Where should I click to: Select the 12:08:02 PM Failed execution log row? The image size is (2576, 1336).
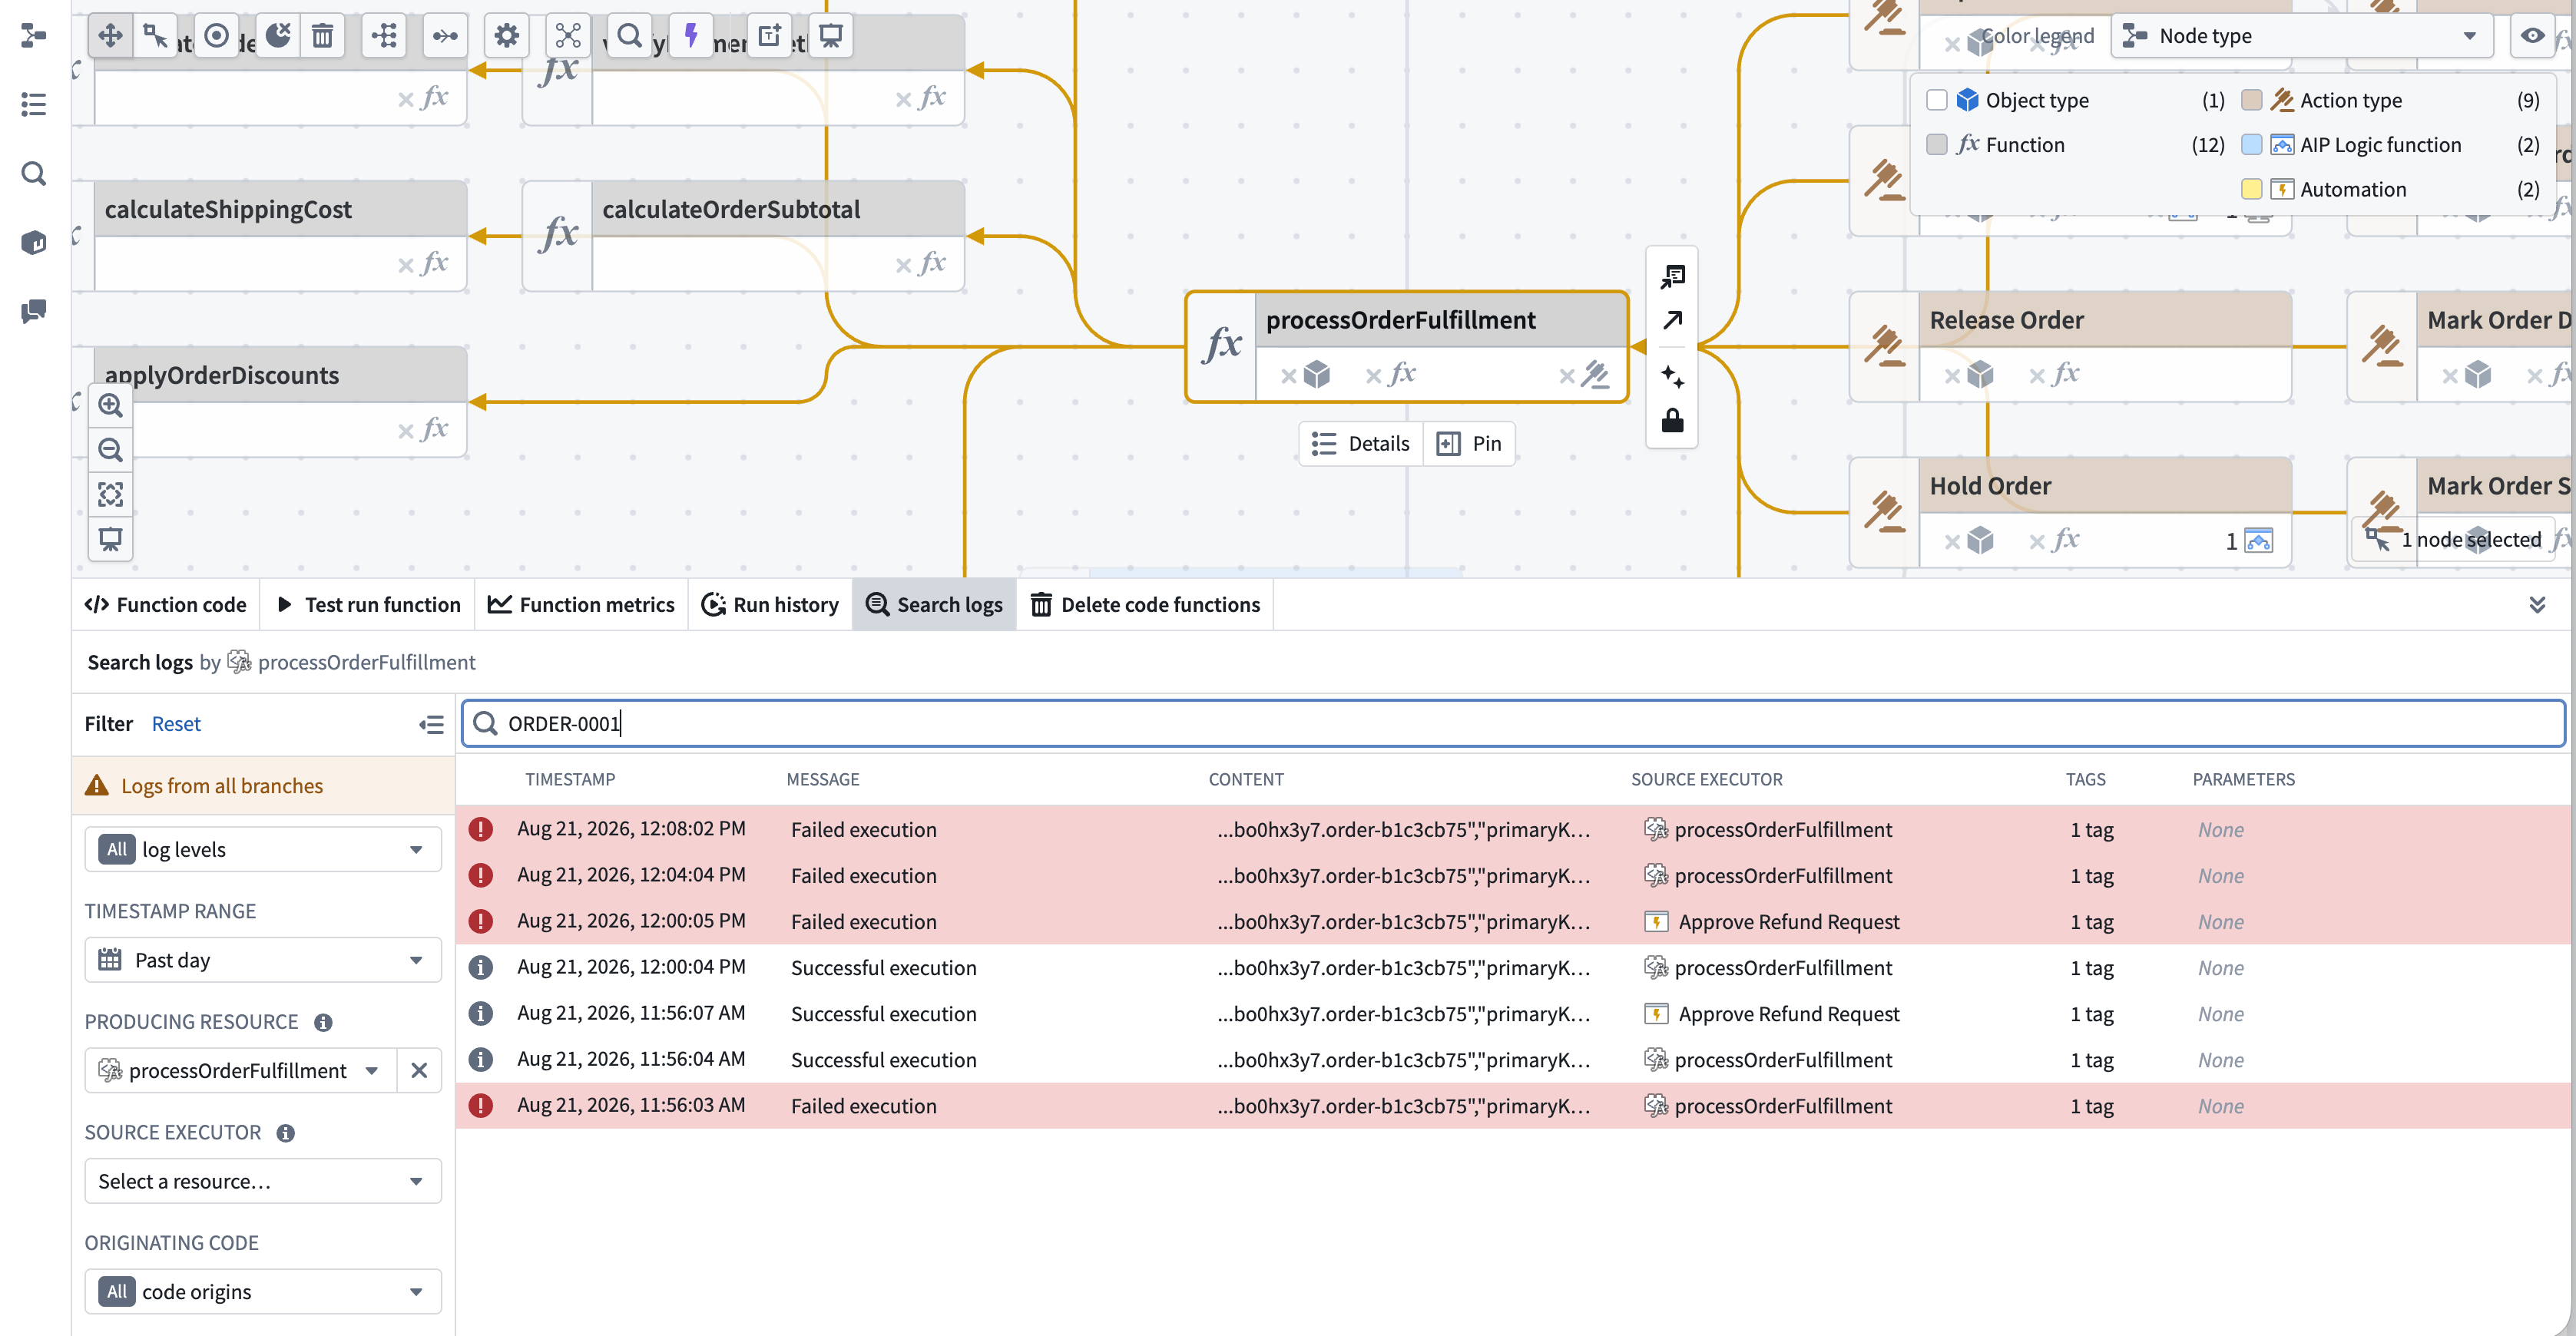(1513, 829)
